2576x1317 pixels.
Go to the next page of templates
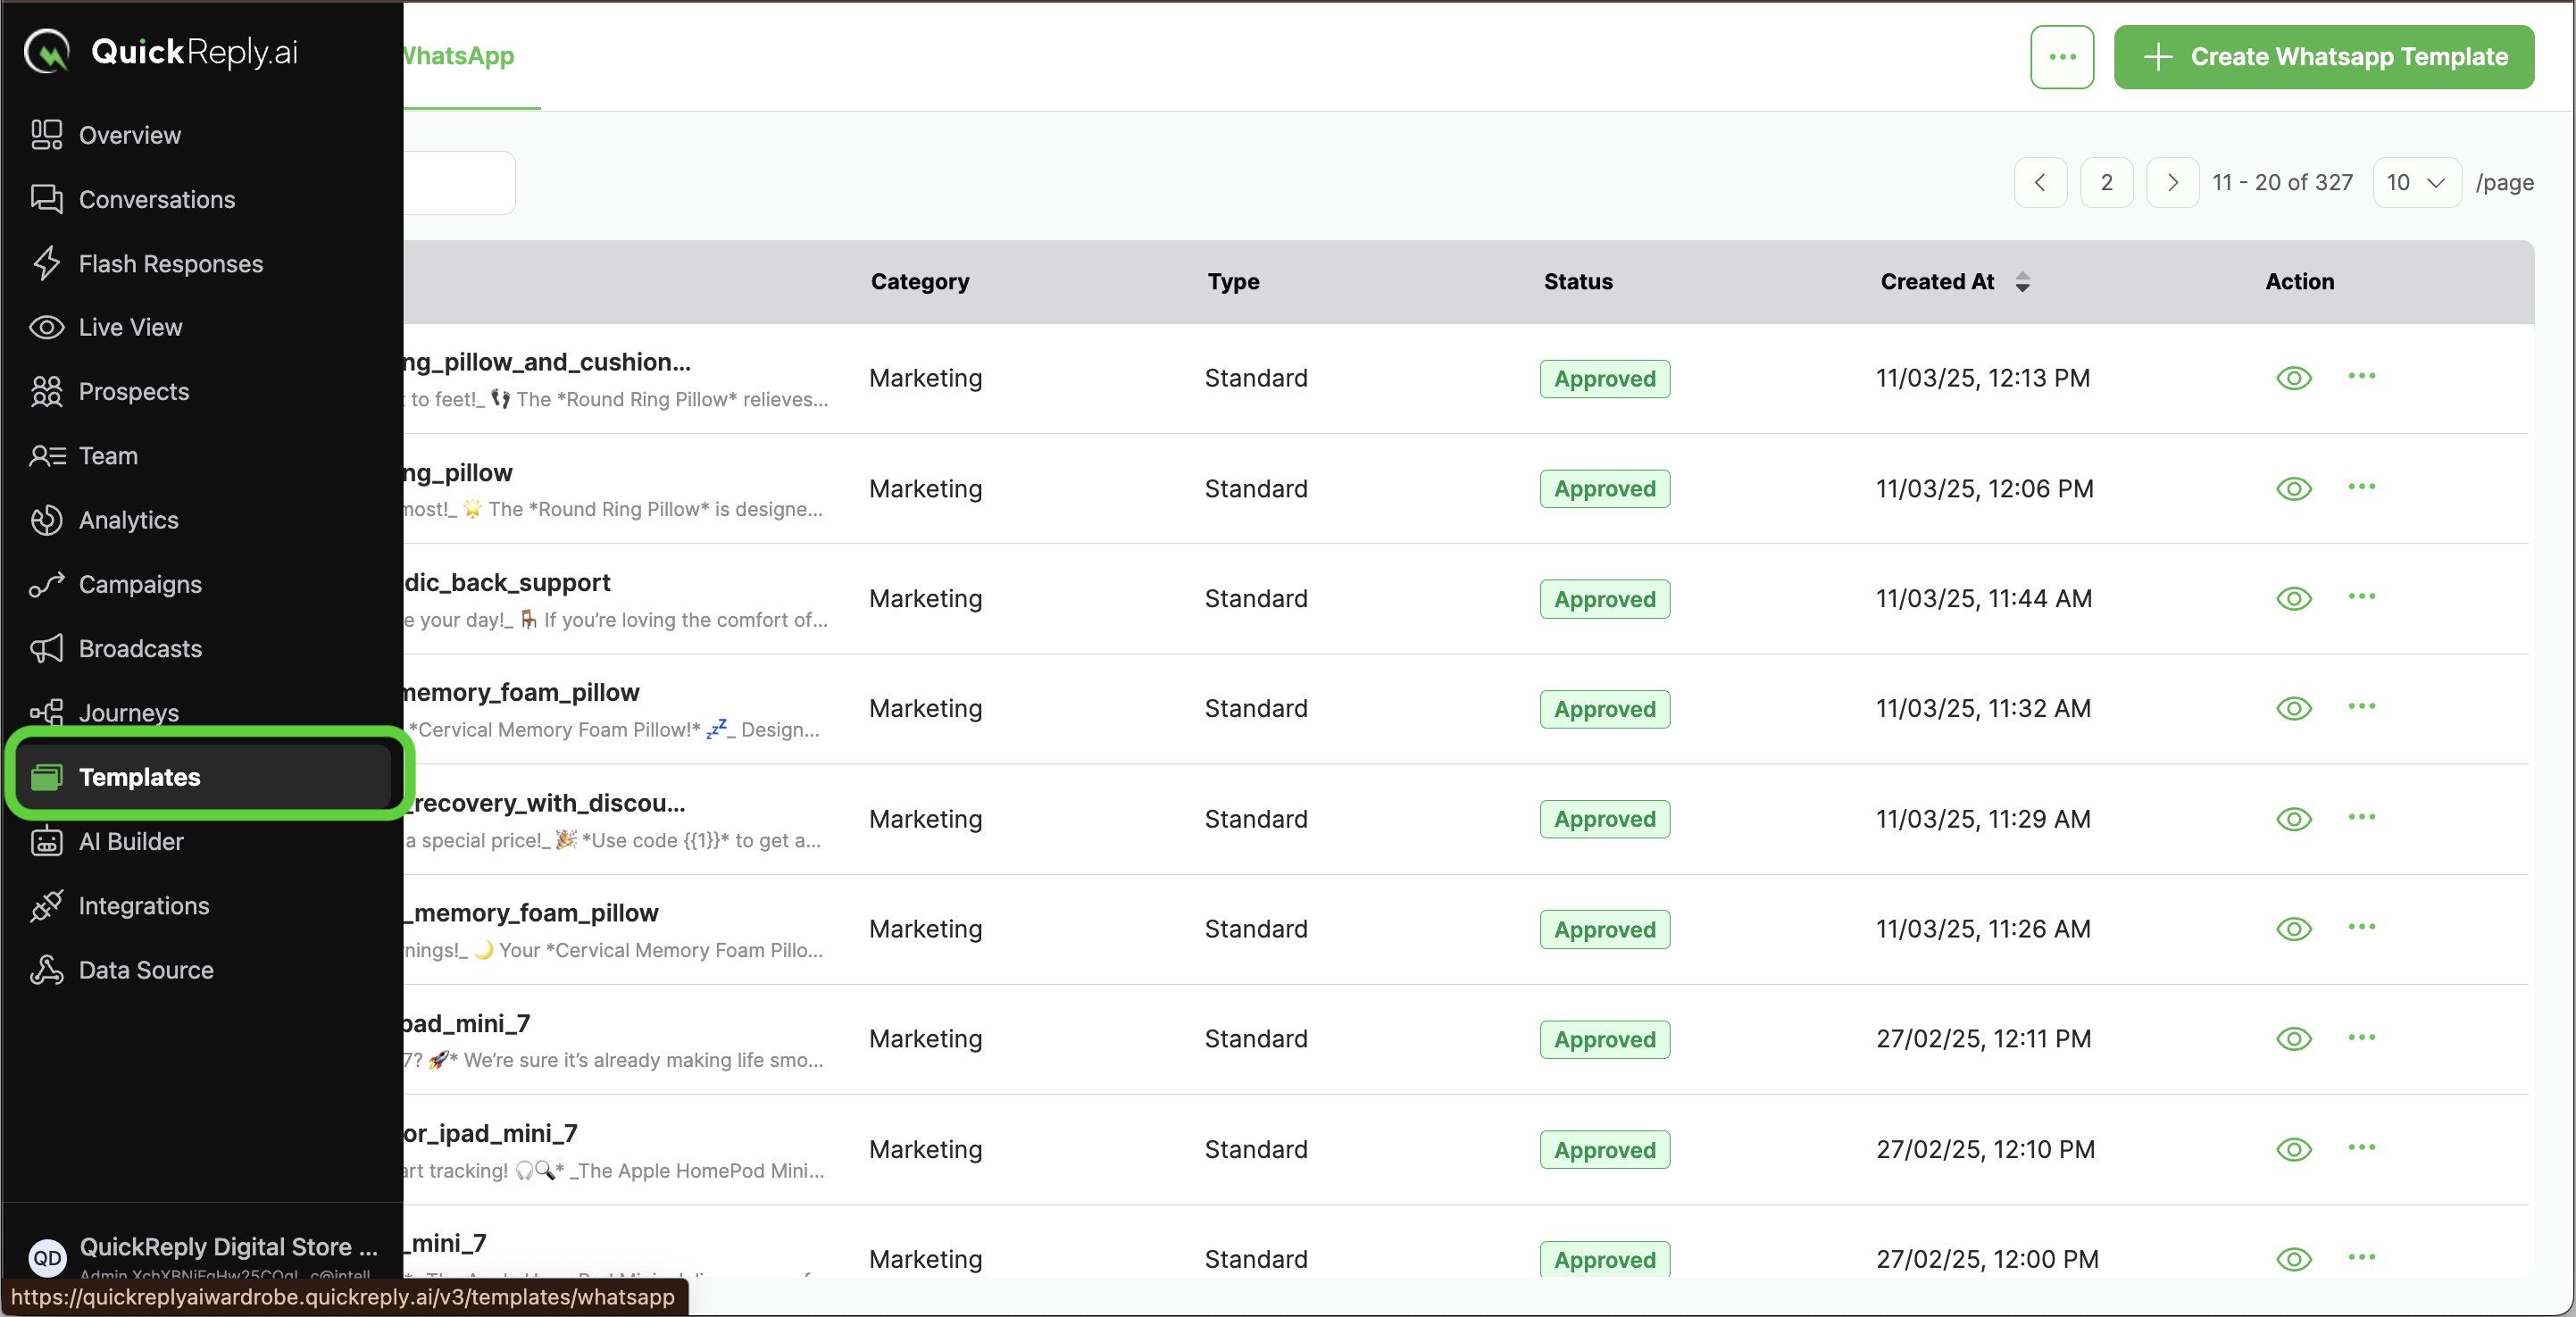2171,182
